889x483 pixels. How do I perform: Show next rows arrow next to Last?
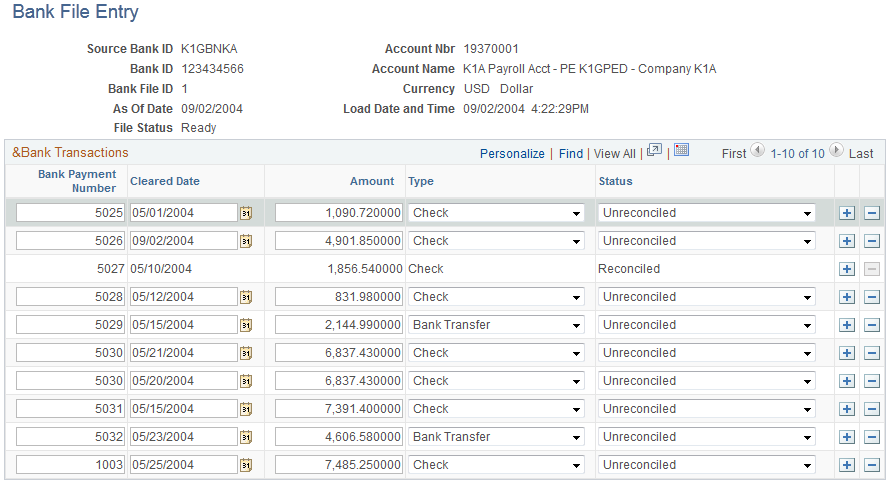click(836, 150)
